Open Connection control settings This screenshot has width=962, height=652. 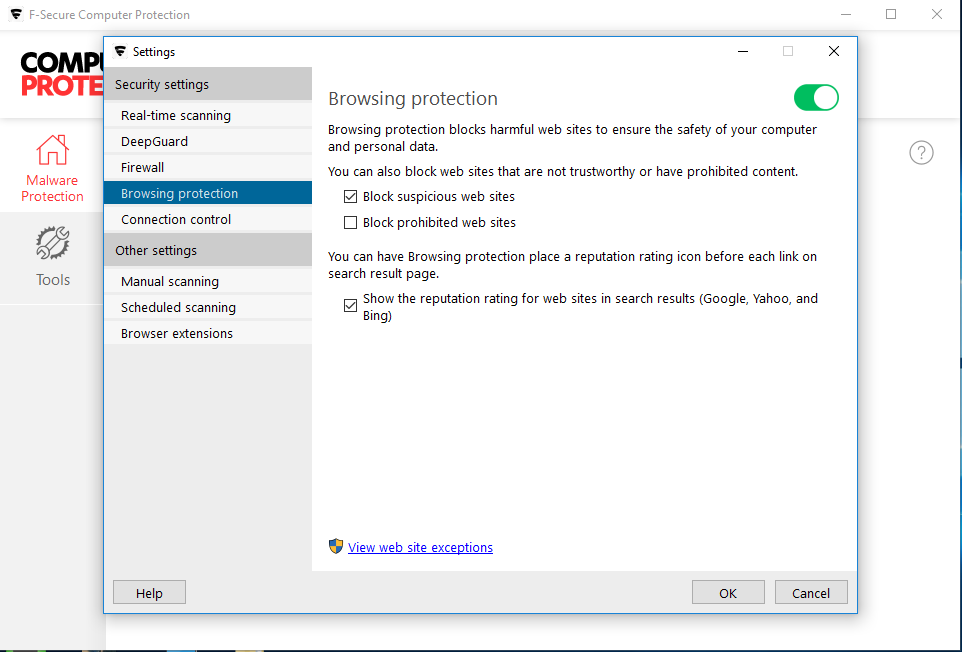click(x=208, y=219)
